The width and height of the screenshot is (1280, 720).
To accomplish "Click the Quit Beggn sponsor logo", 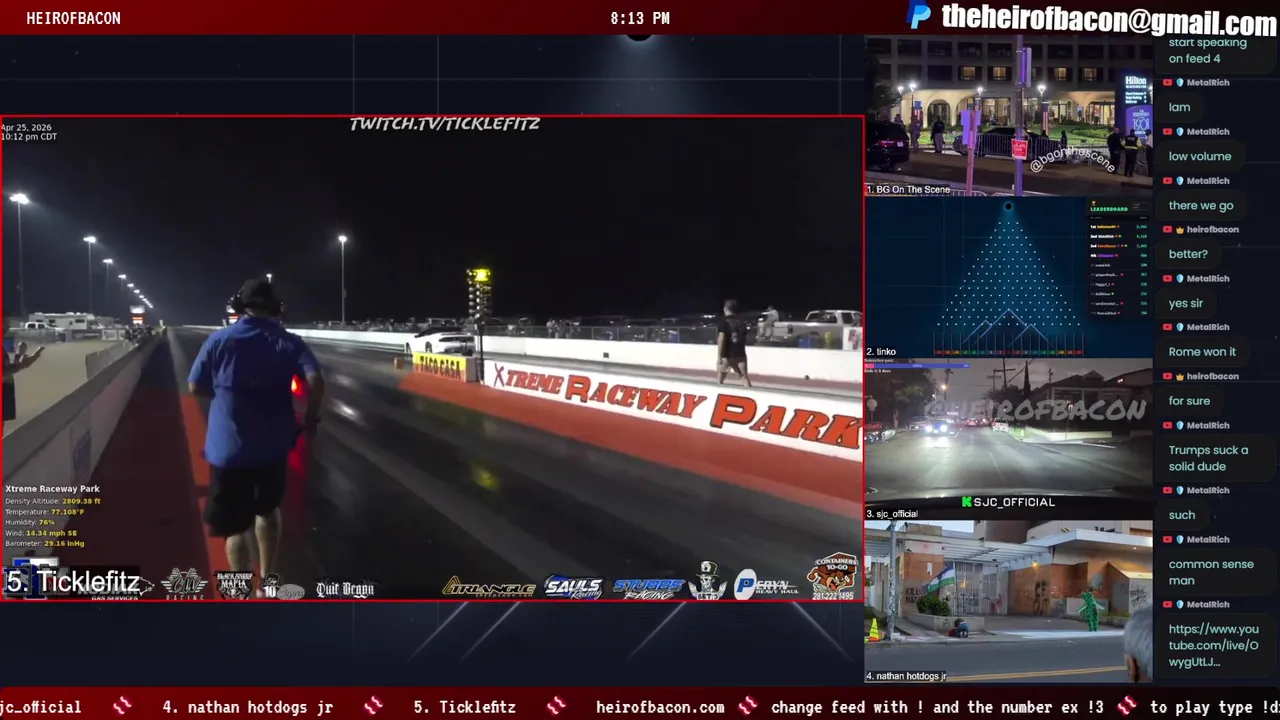I will 344,589.
